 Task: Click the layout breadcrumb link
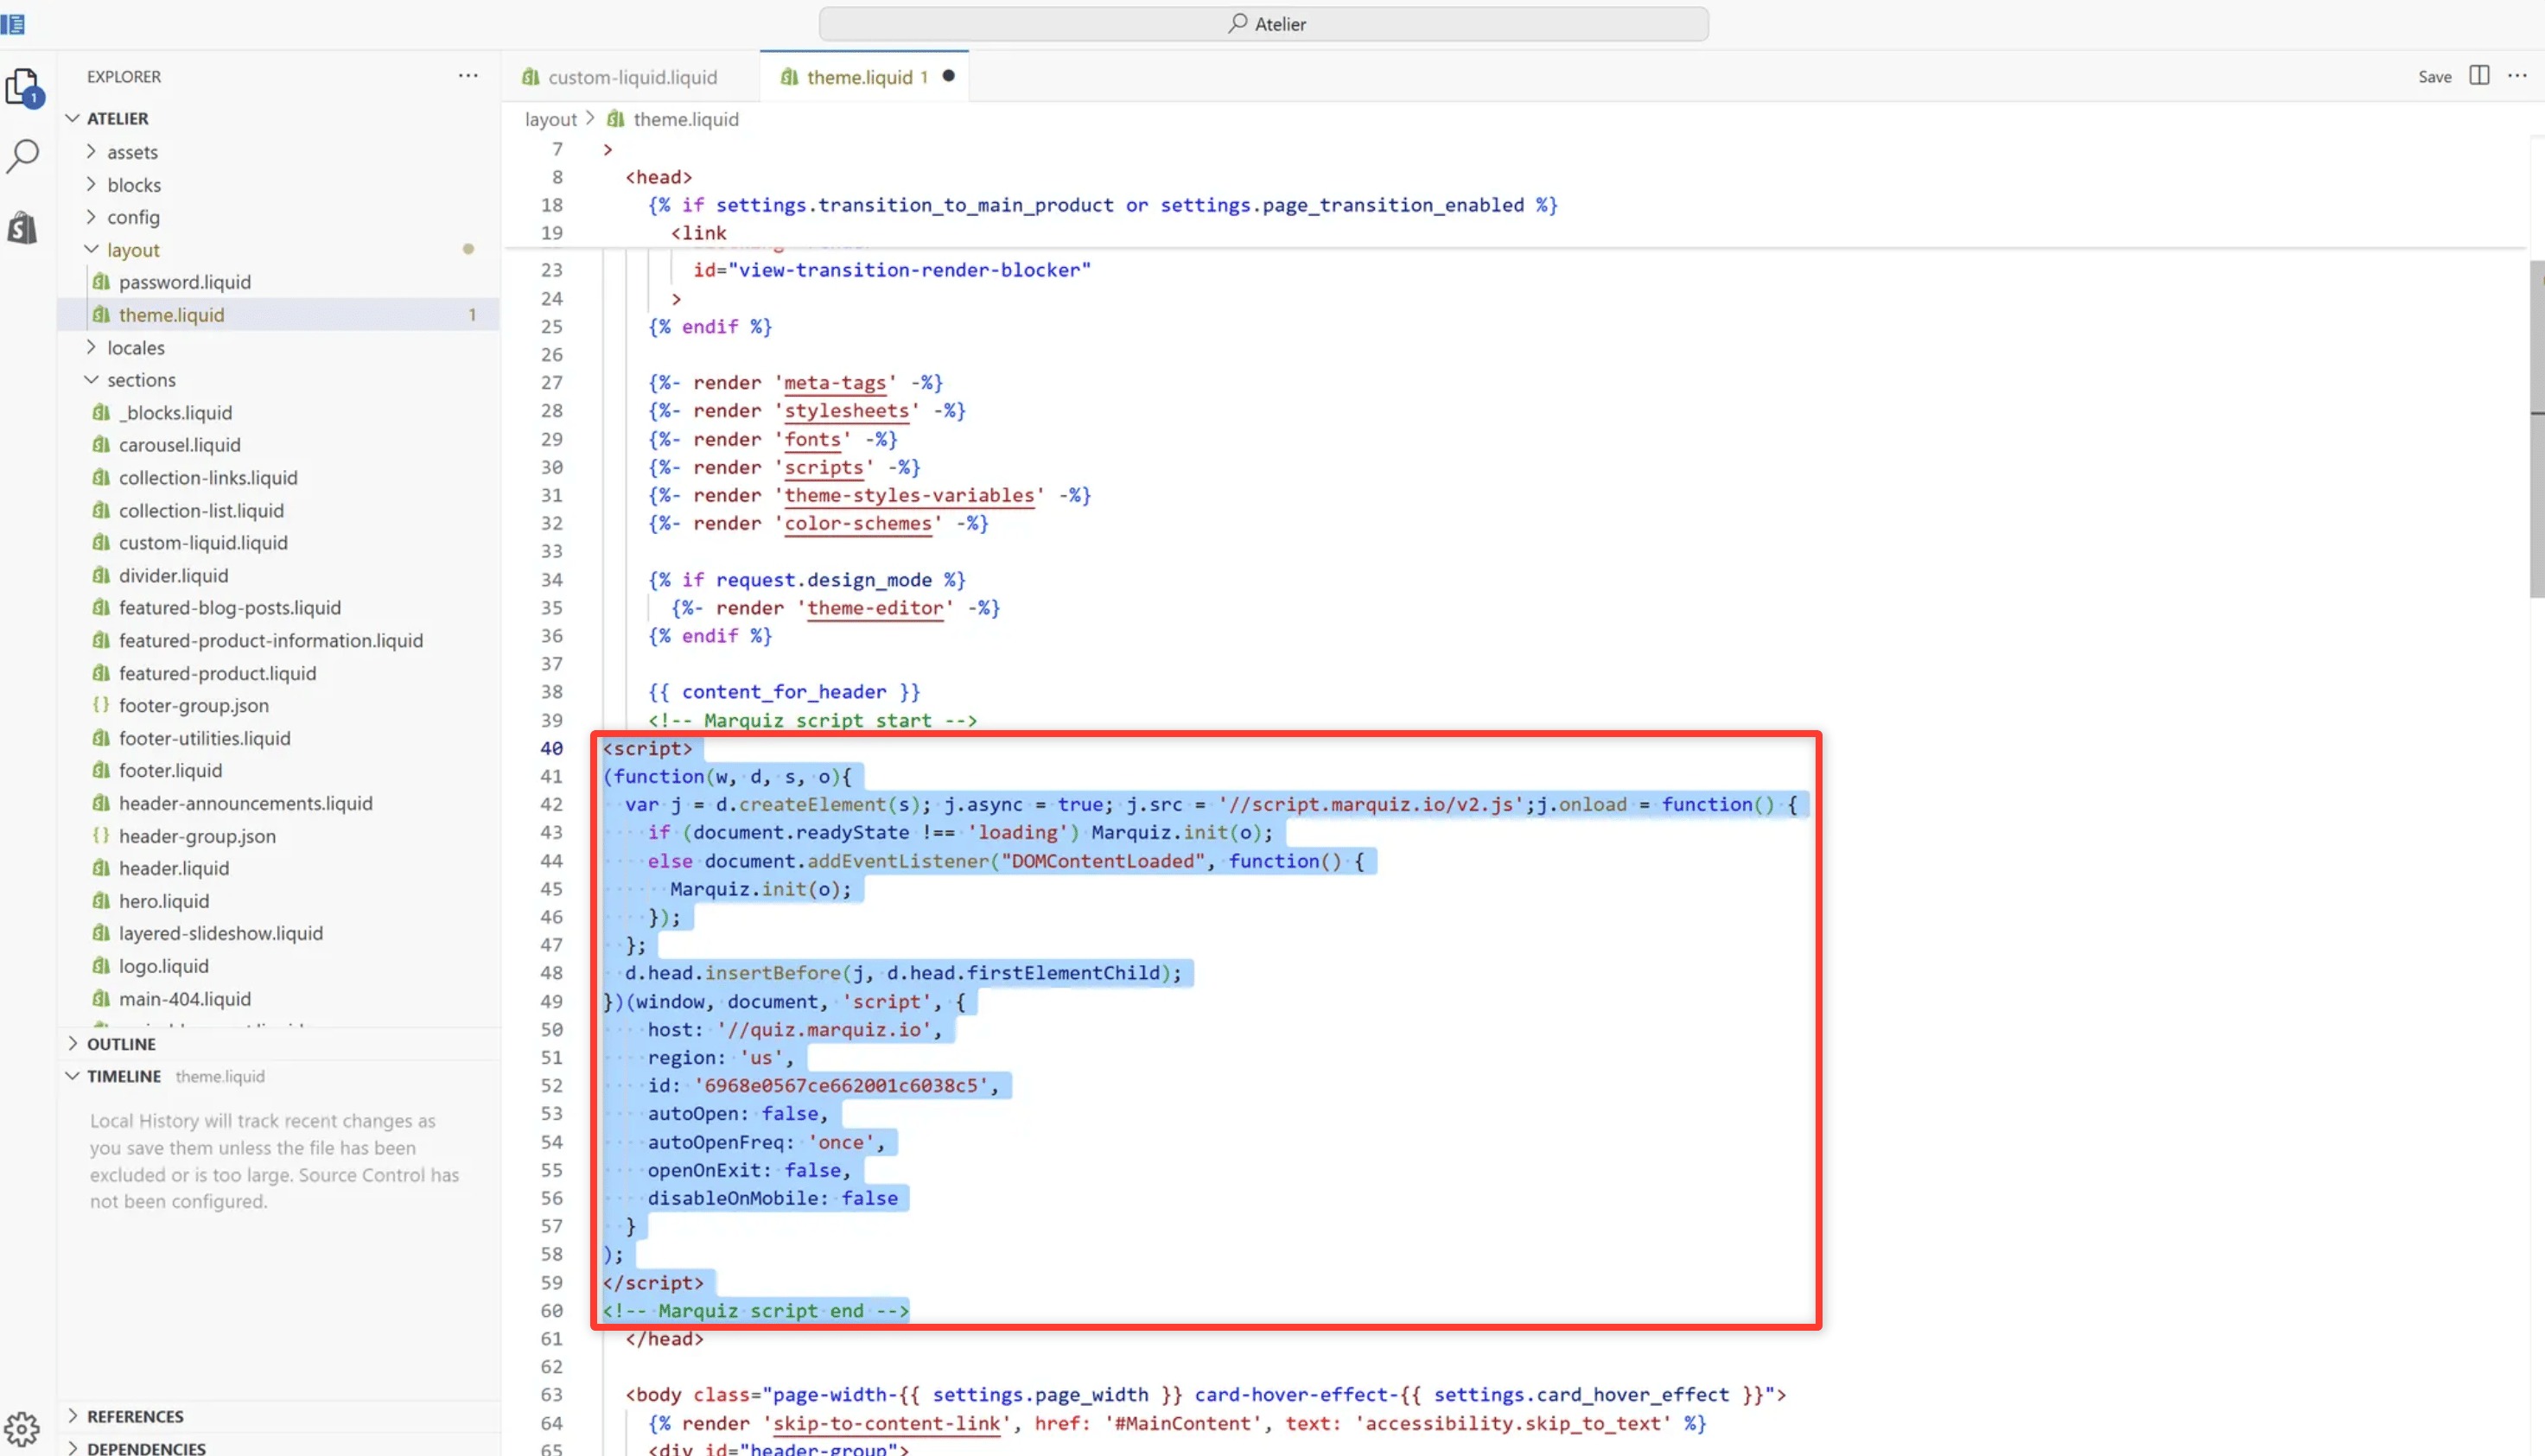tap(550, 119)
